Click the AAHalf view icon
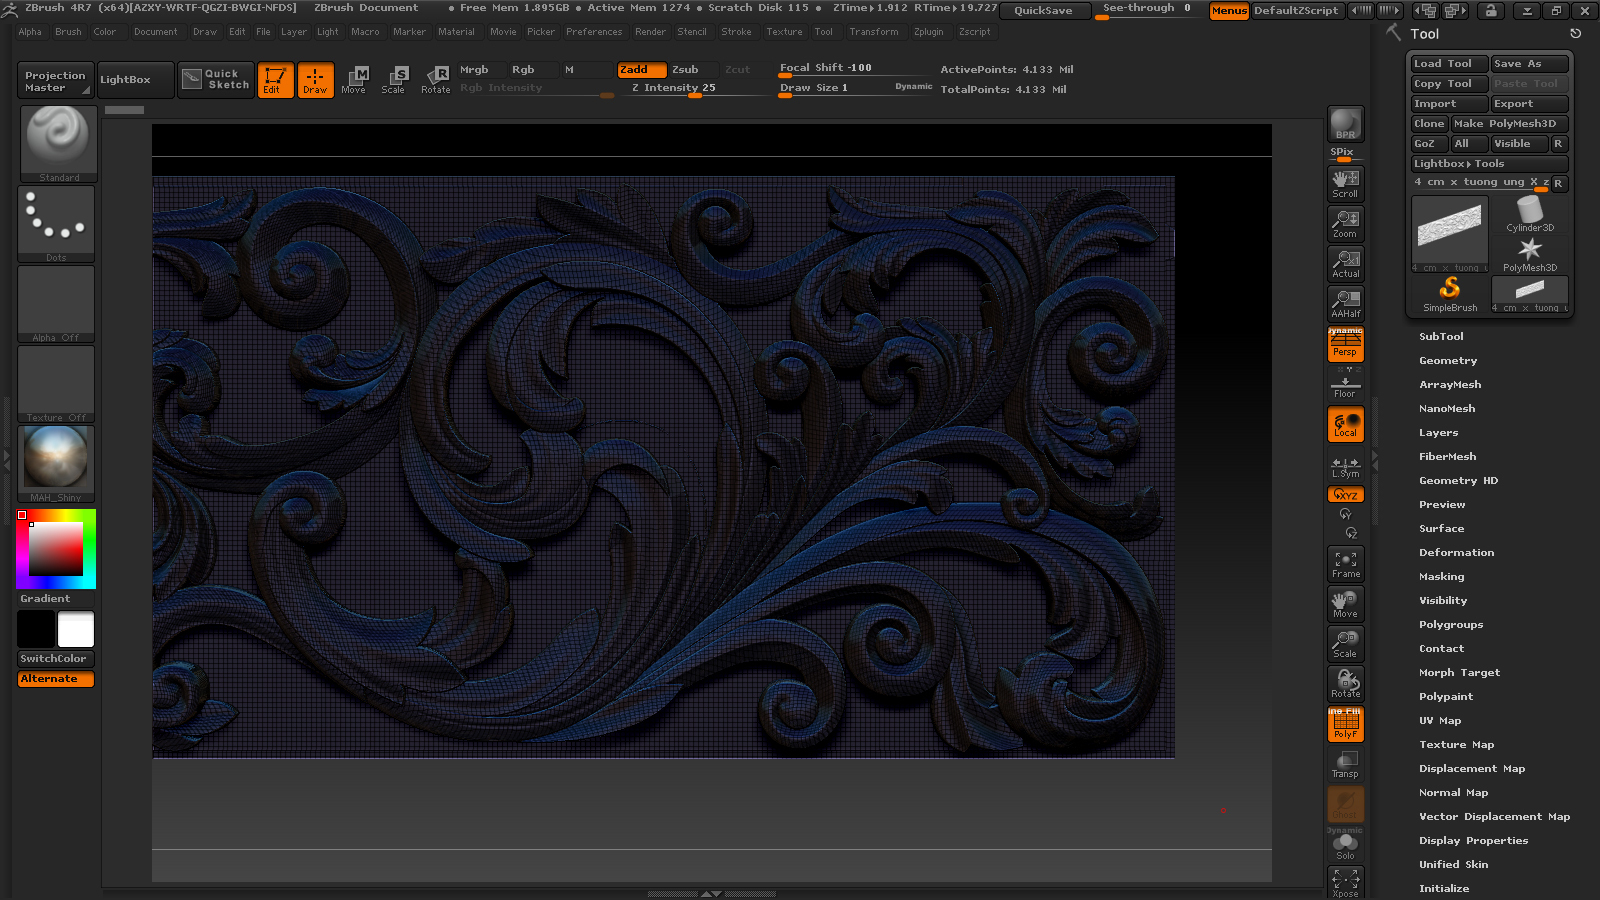 coord(1345,303)
